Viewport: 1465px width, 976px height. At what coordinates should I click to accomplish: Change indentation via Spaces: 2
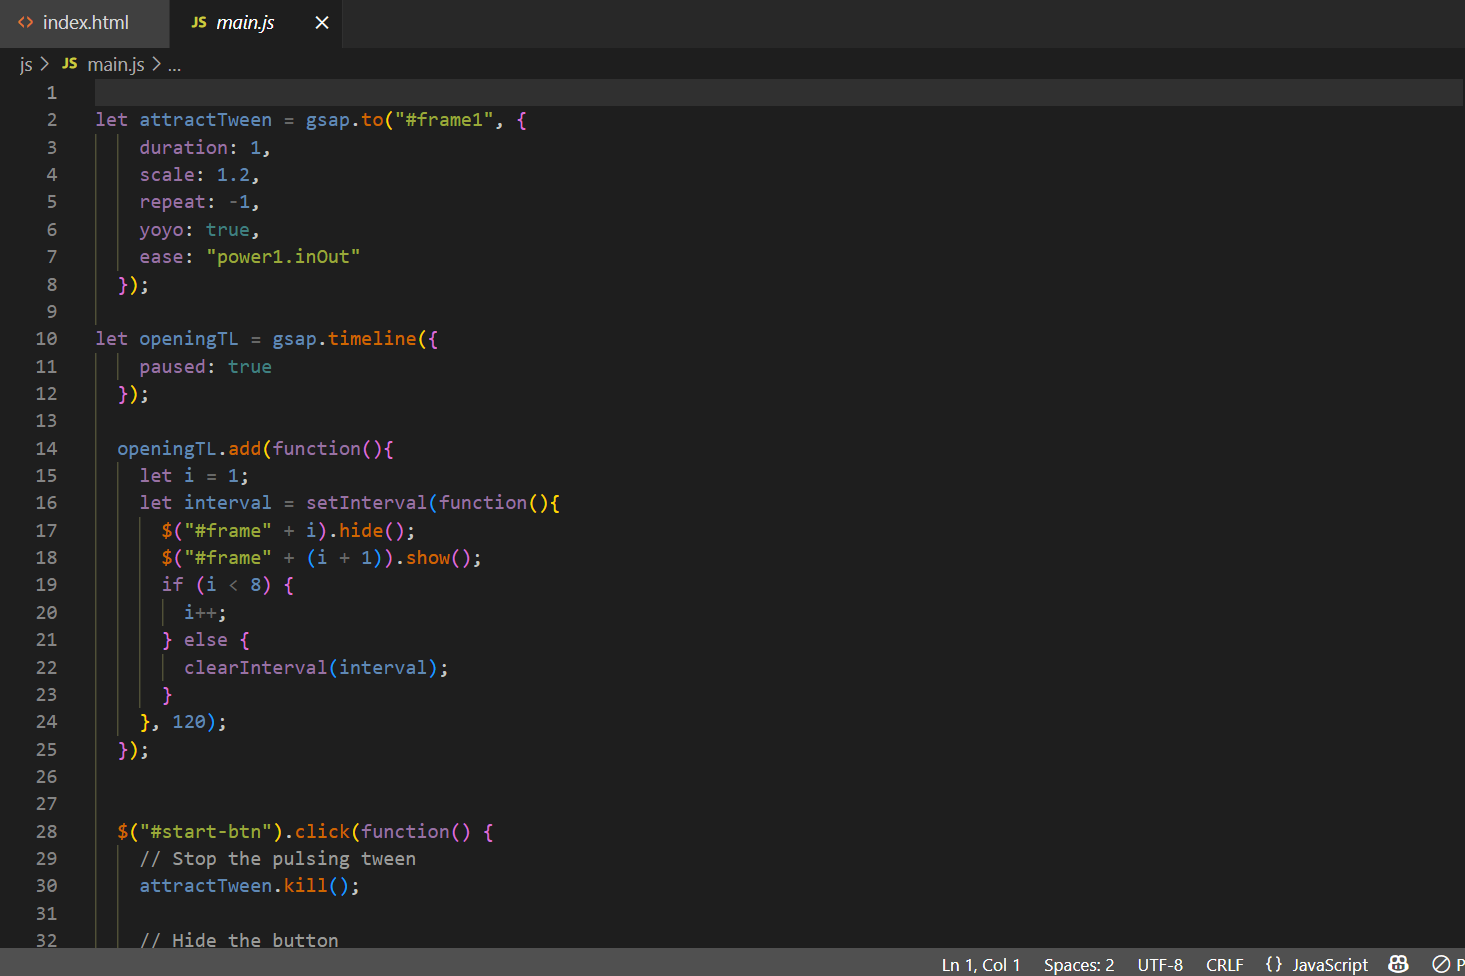tap(1078, 964)
